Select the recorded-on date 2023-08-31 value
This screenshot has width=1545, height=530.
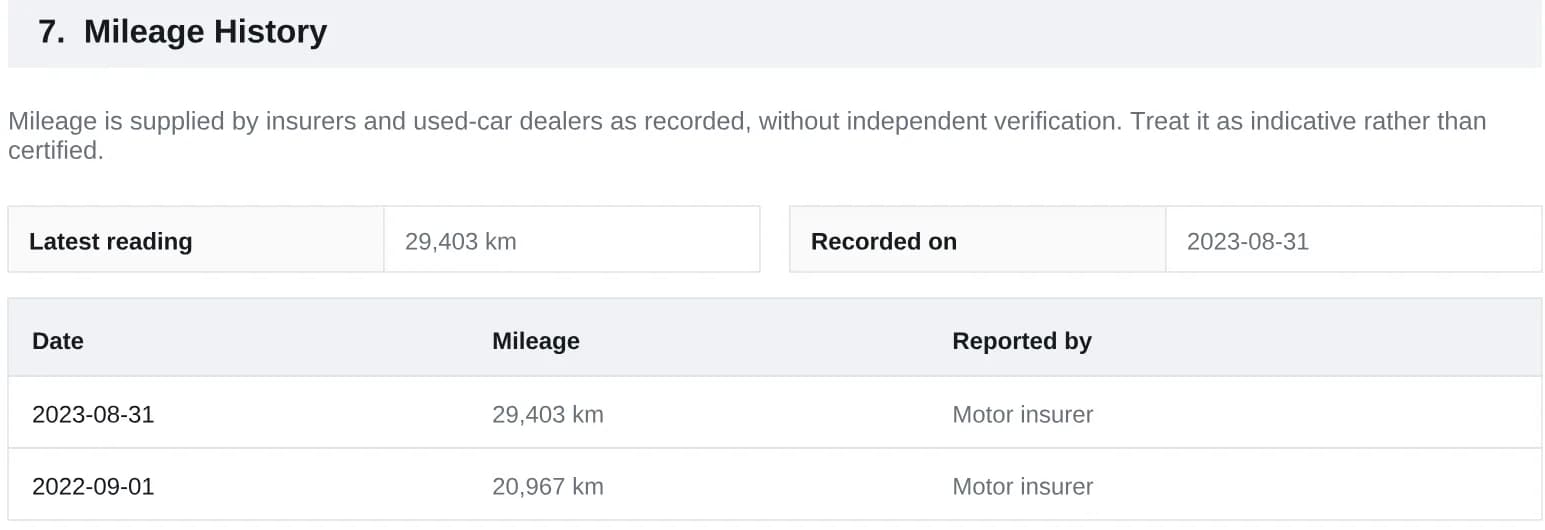pos(1248,241)
